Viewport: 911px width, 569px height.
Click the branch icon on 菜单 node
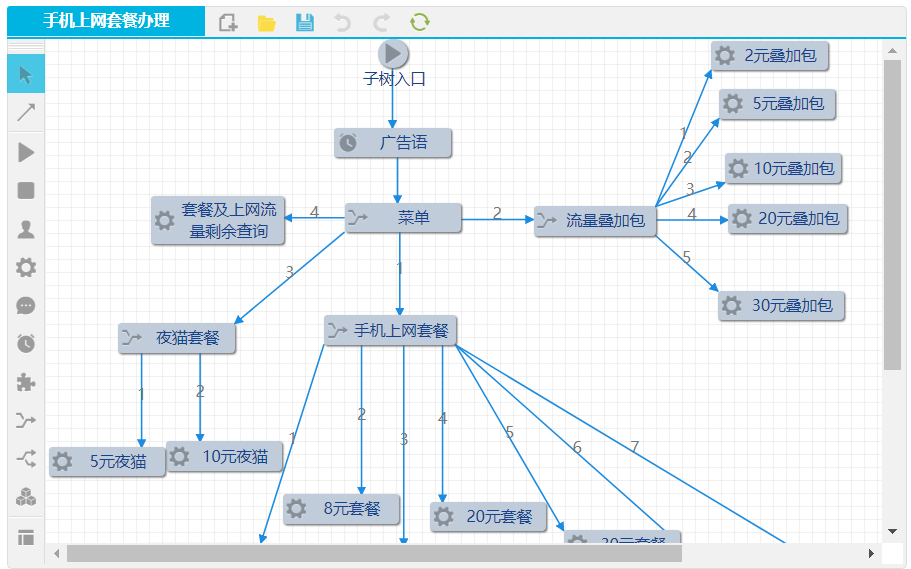point(358,218)
